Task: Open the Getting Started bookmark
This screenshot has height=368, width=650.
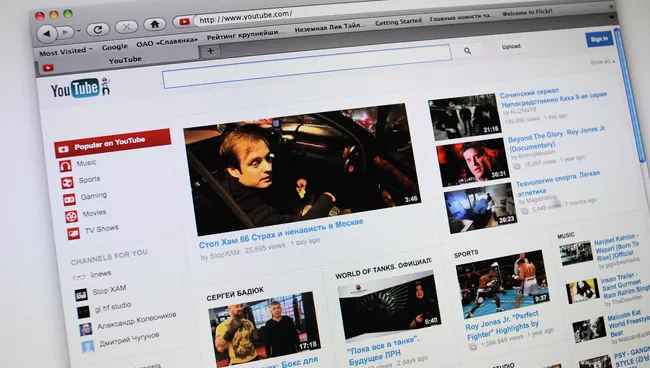Action: click(398, 22)
